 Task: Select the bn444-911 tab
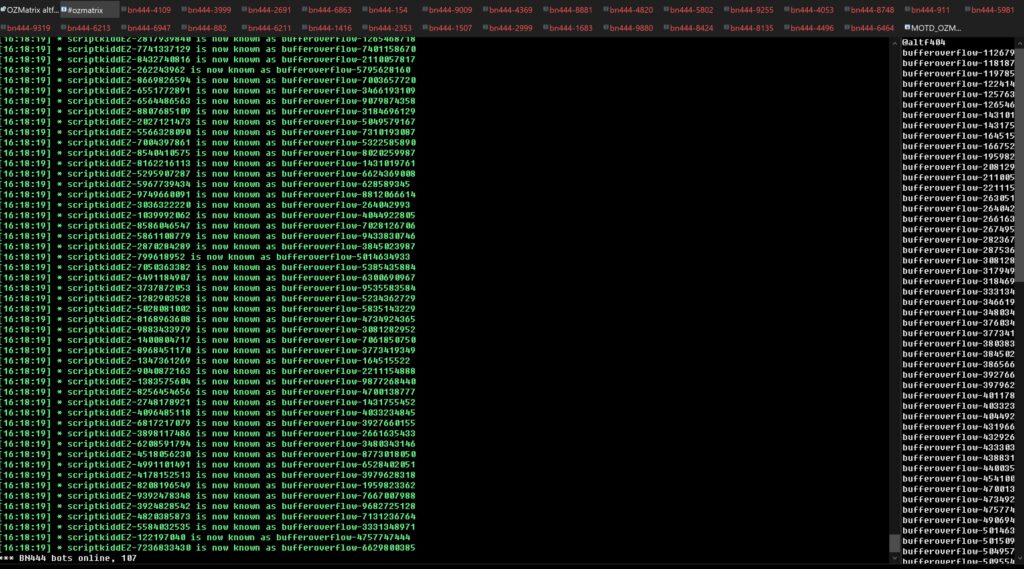point(927,10)
